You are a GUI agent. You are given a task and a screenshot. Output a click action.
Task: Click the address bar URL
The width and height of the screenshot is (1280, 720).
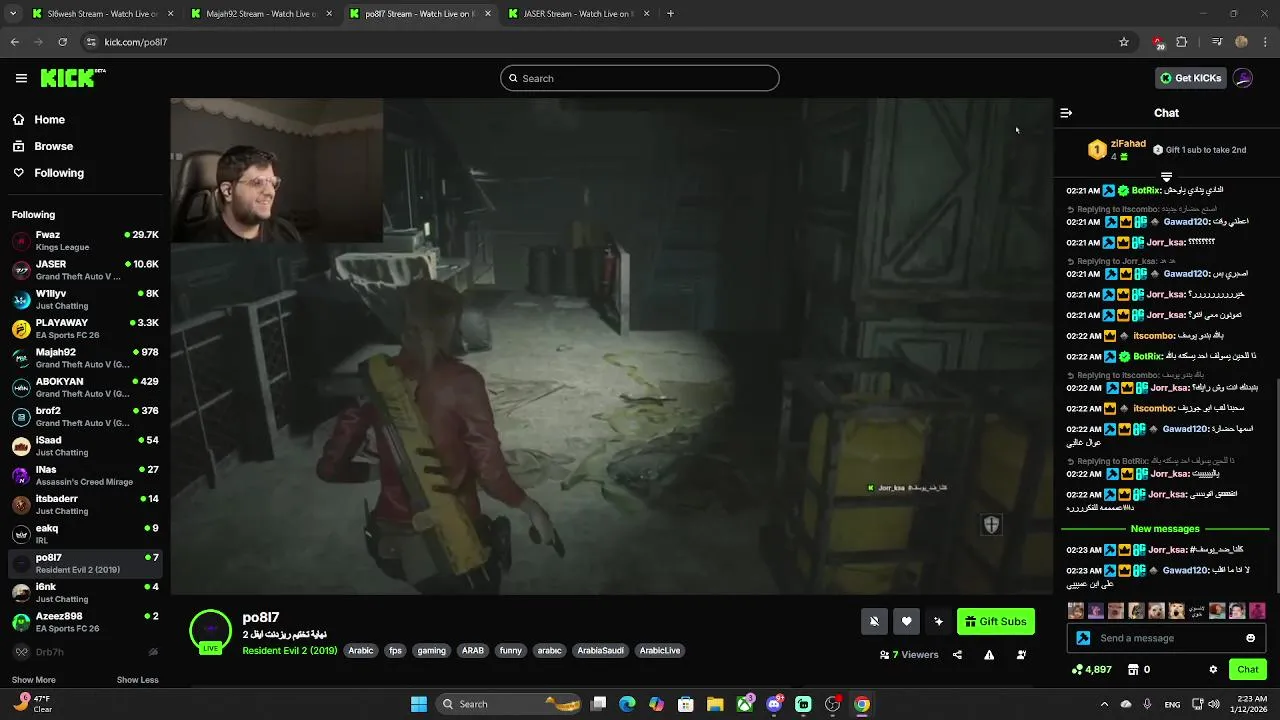(x=135, y=42)
